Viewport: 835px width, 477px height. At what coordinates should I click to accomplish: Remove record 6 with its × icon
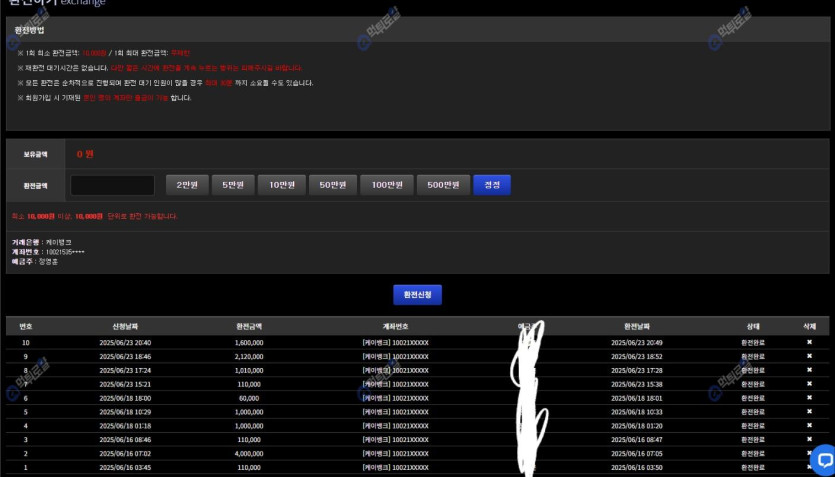pos(809,398)
